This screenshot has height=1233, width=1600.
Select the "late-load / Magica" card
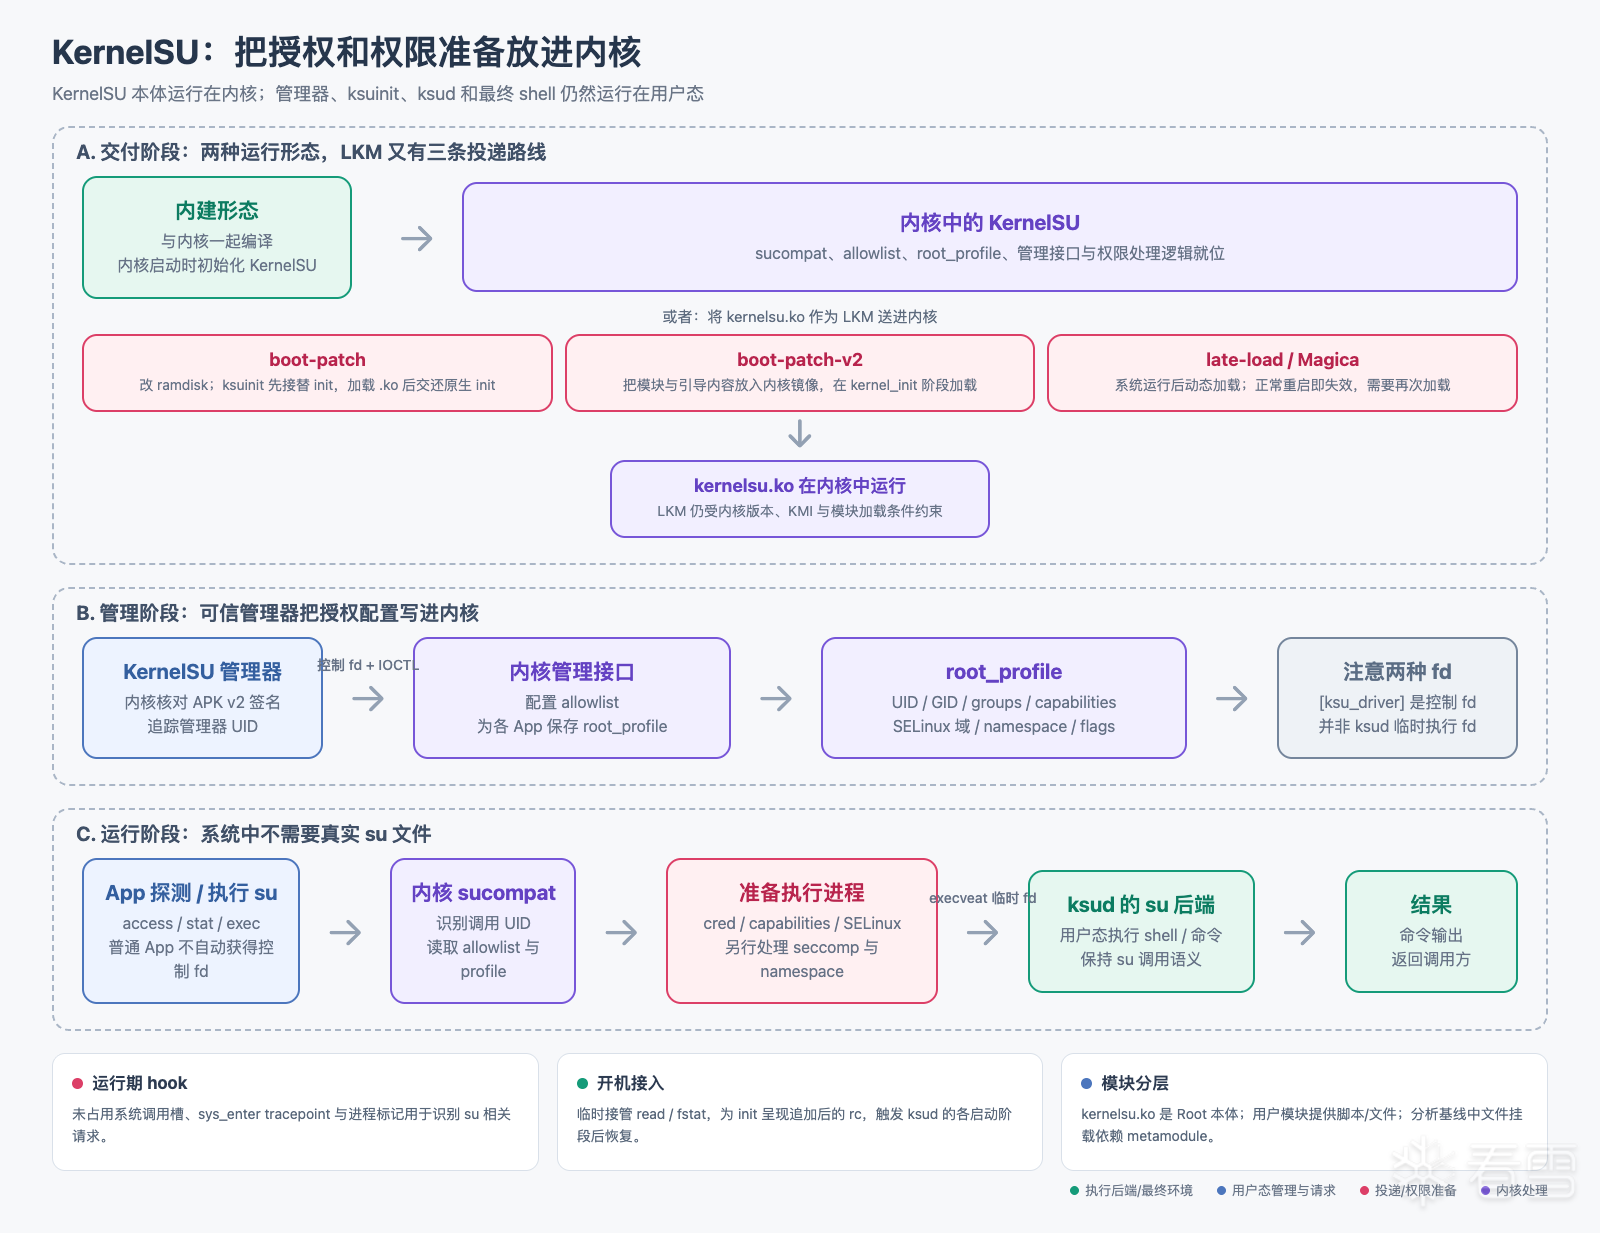[1282, 373]
